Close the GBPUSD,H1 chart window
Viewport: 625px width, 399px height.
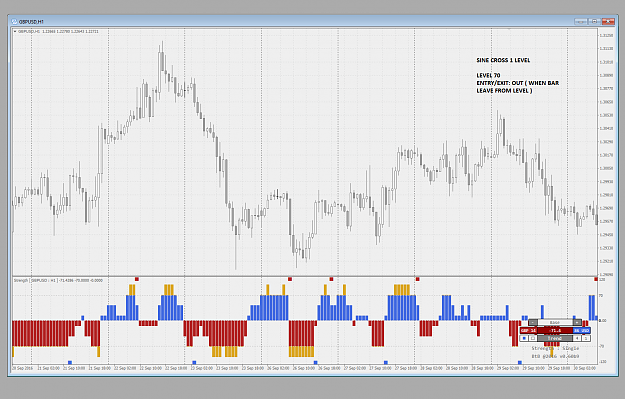[608, 21]
